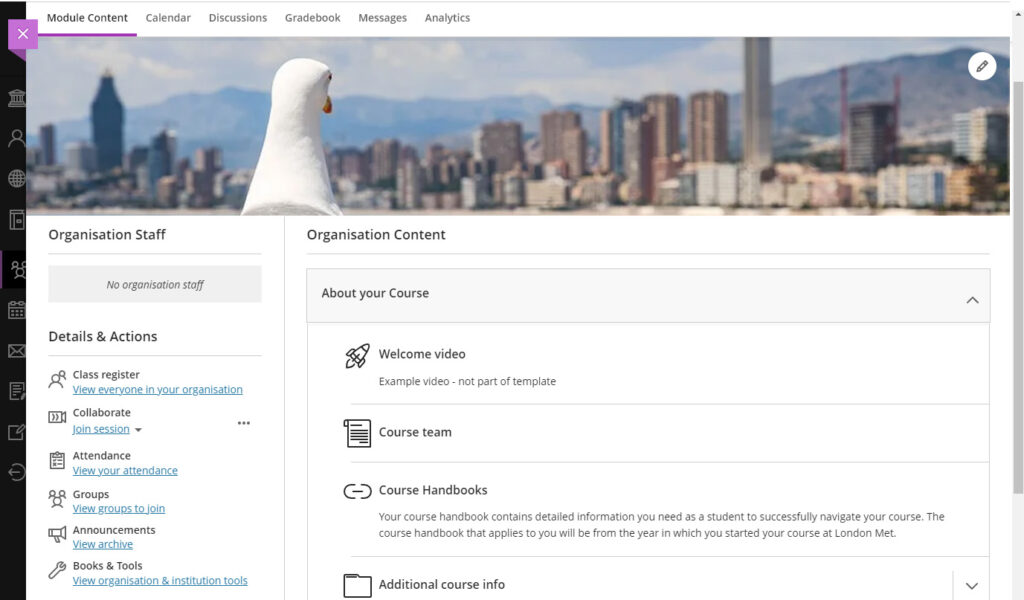Open the Analytics tab
Screen dimensions: 1024x600
coord(447,18)
